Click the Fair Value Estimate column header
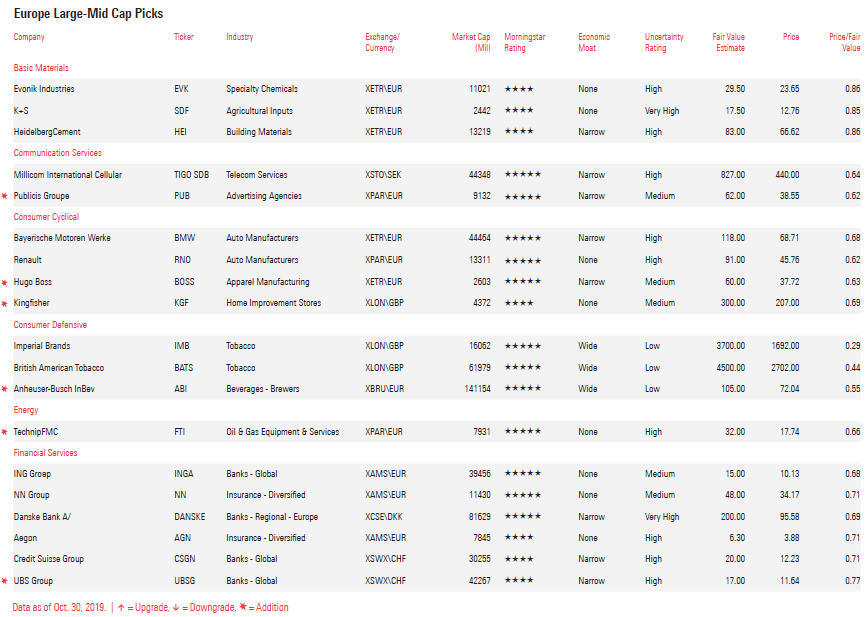This screenshot has width=866, height=617. 728,42
